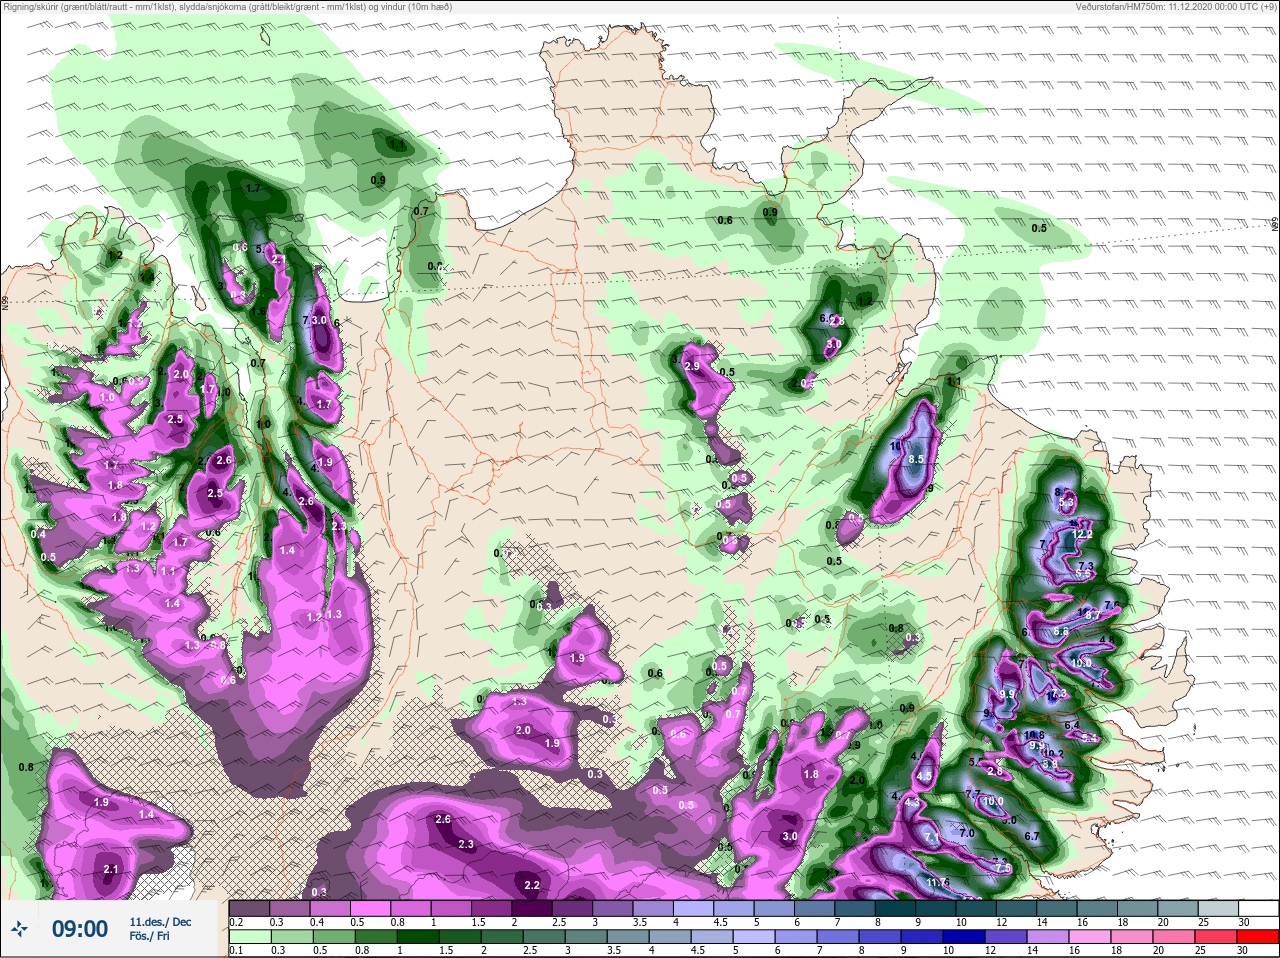Click the '6.7' precipitation value on the map
Image resolution: width=1280 pixels, height=958 pixels.
[1033, 836]
